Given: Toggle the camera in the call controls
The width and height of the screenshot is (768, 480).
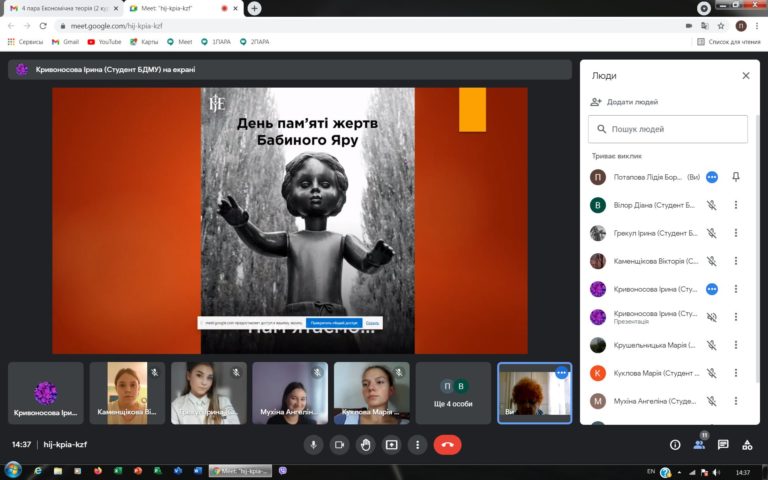Looking at the screenshot, I should click(x=339, y=445).
